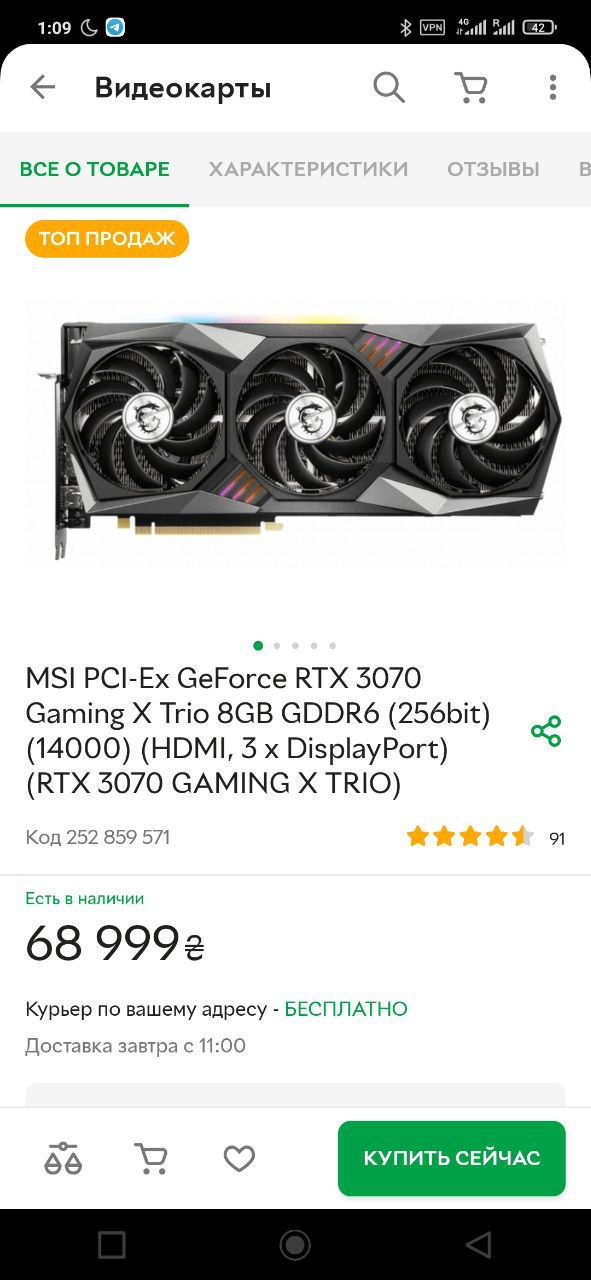This screenshot has height=1280, width=591.
Task: Tap the back arrow icon
Action: tap(43, 88)
